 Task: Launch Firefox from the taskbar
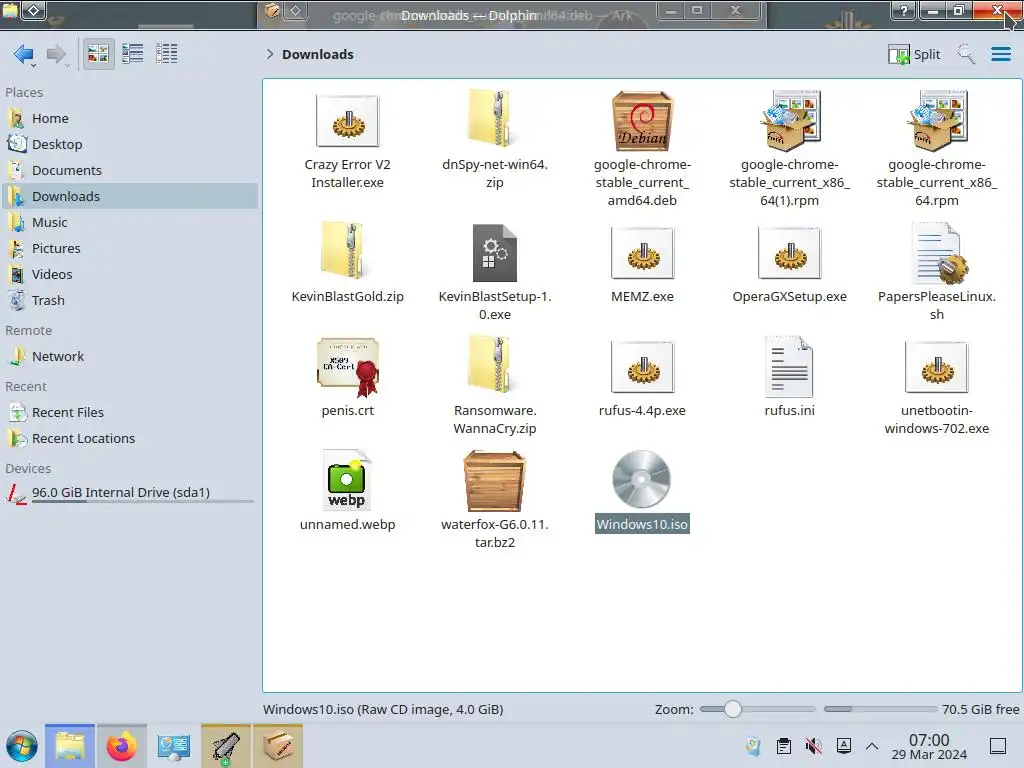[121, 746]
